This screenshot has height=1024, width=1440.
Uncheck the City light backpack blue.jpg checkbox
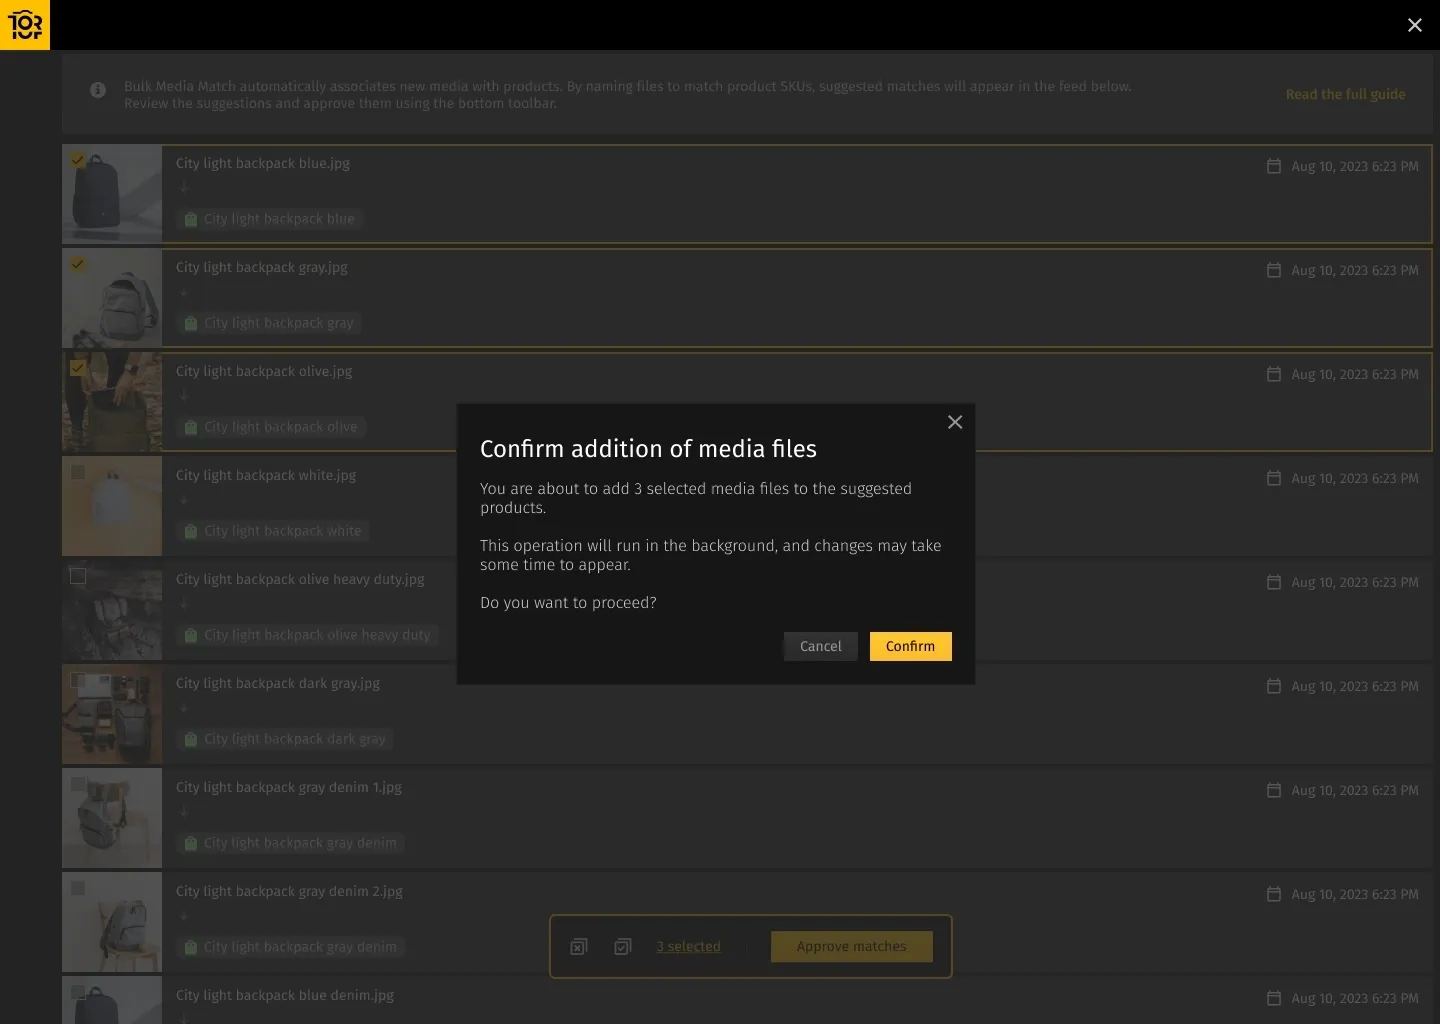[x=78, y=160]
